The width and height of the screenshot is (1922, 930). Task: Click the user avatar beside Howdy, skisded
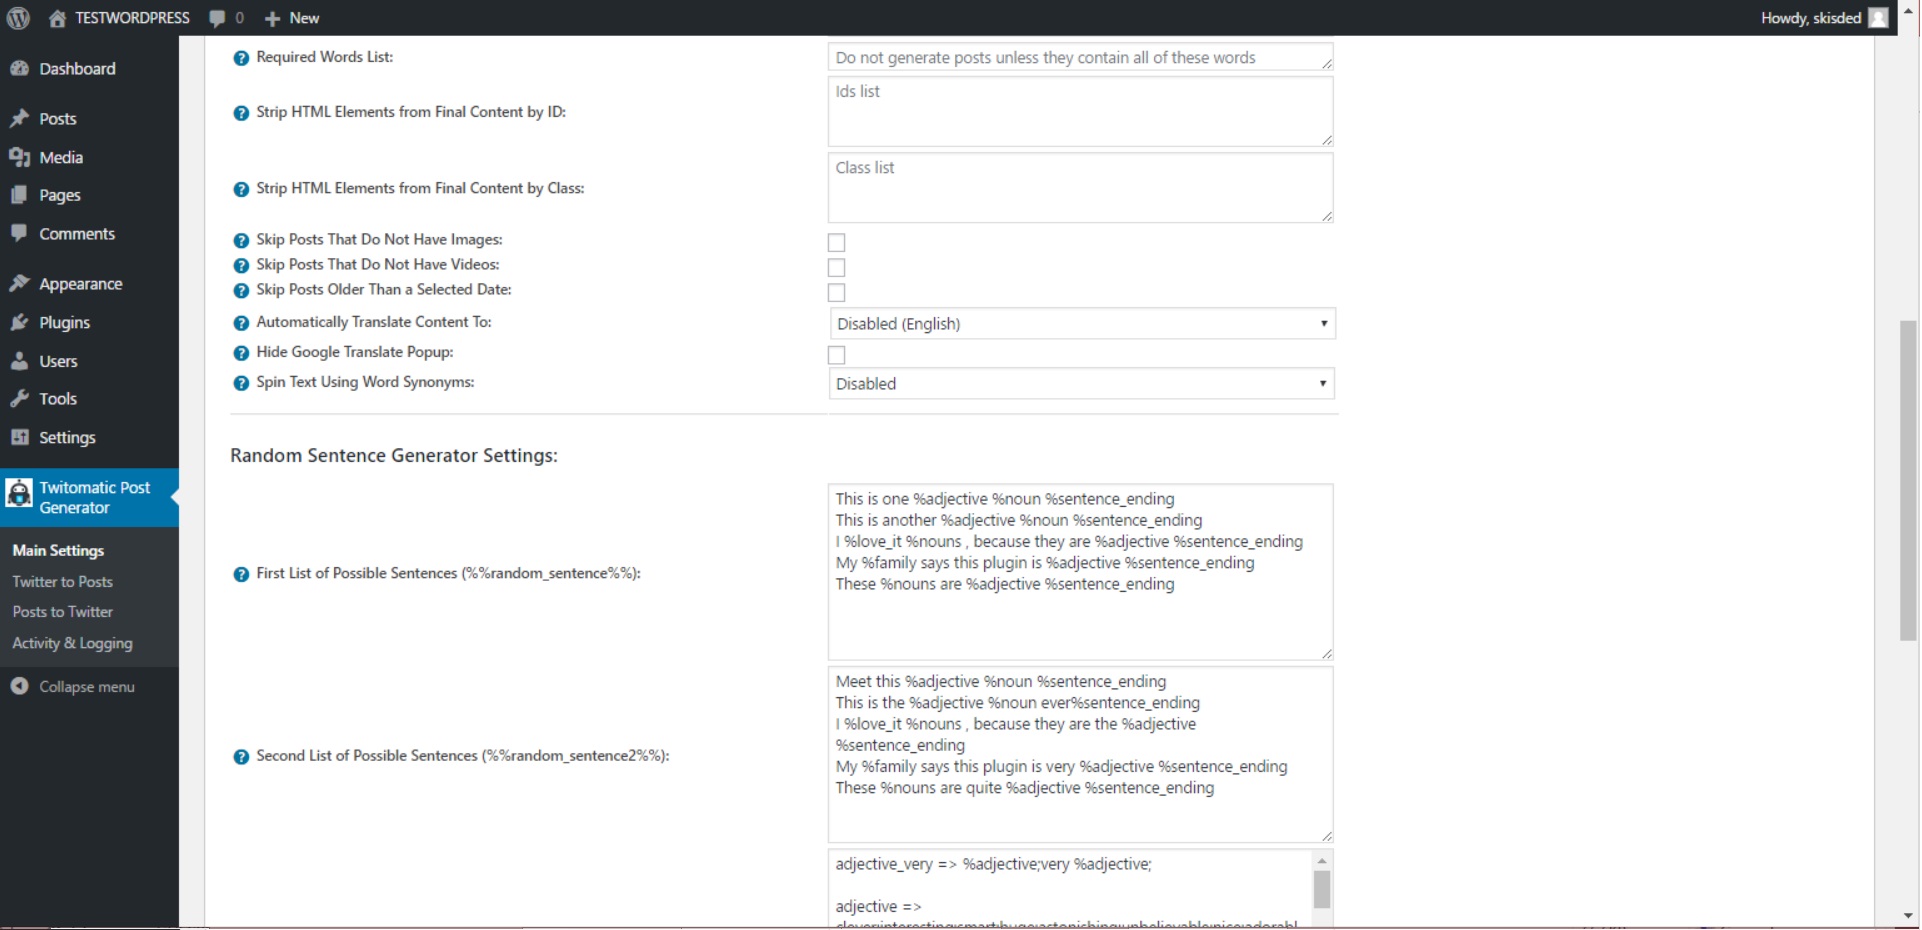[1879, 18]
